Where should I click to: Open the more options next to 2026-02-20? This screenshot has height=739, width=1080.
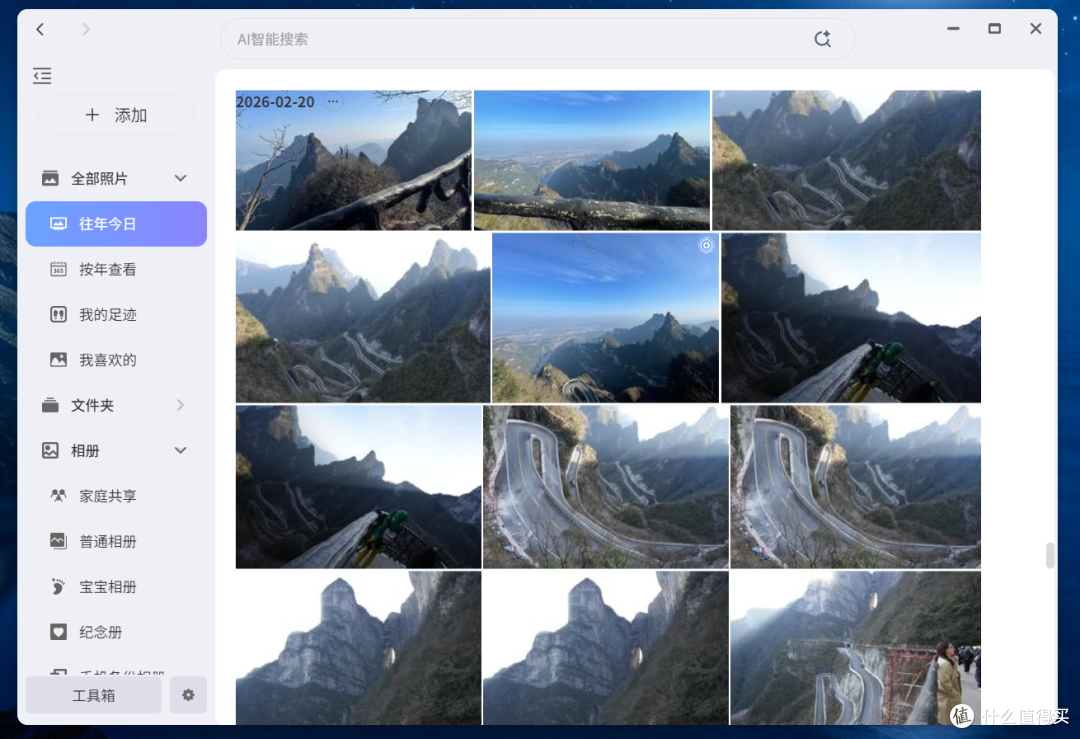[x=333, y=102]
